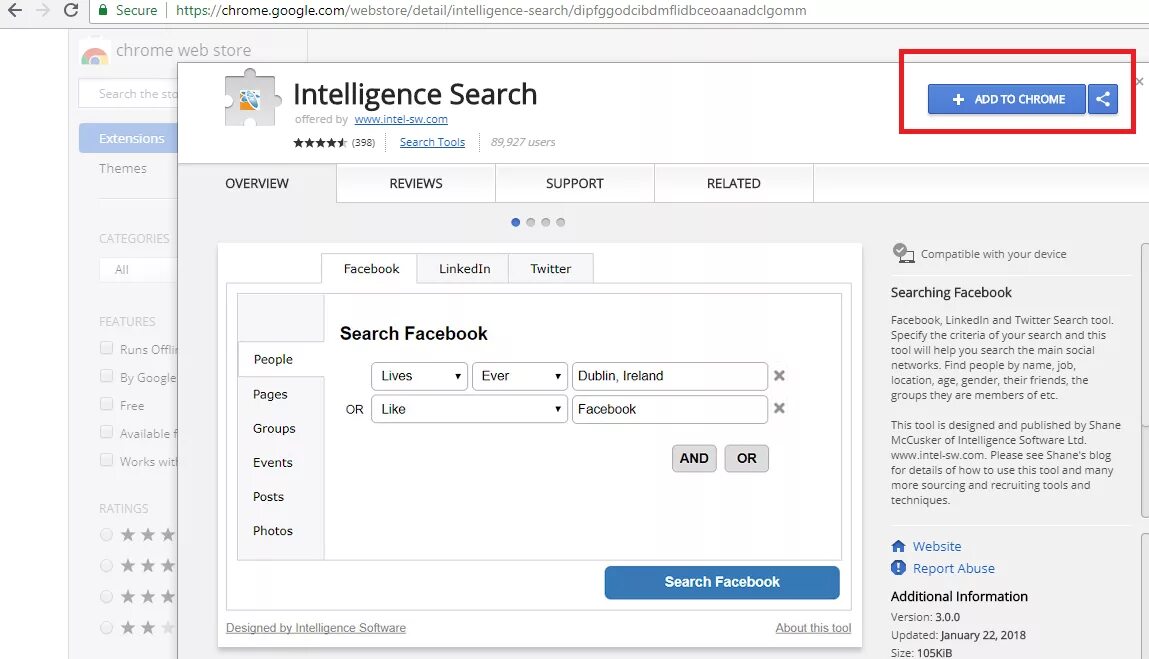The height and width of the screenshot is (659, 1149).
Task: Open the www.intel-sw.com link
Action: coord(401,119)
